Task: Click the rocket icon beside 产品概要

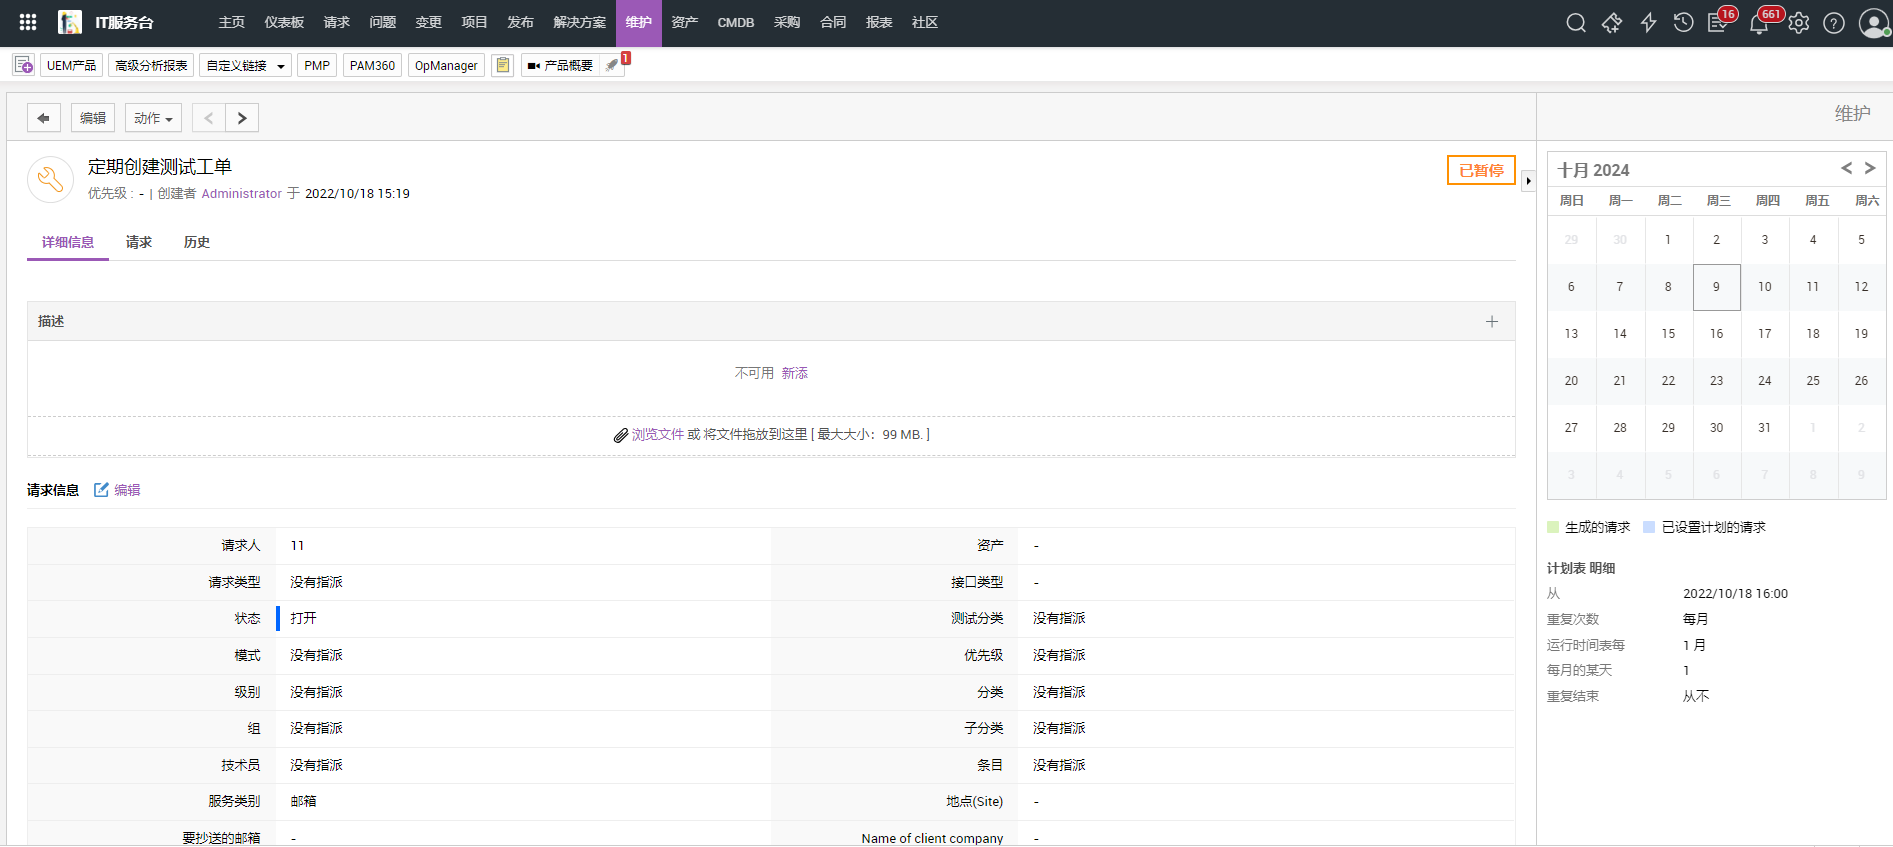Action: tap(612, 66)
